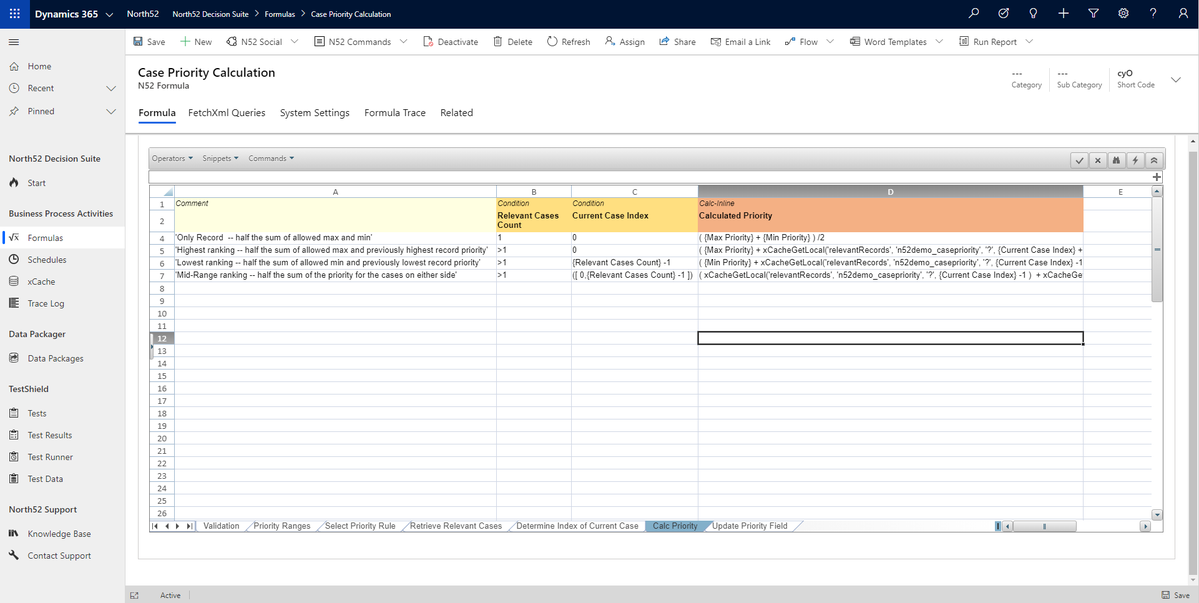The width and height of the screenshot is (1199, 603).
Task: Expand the Run Report dropdown arrow
Action: coord(1029,42)
